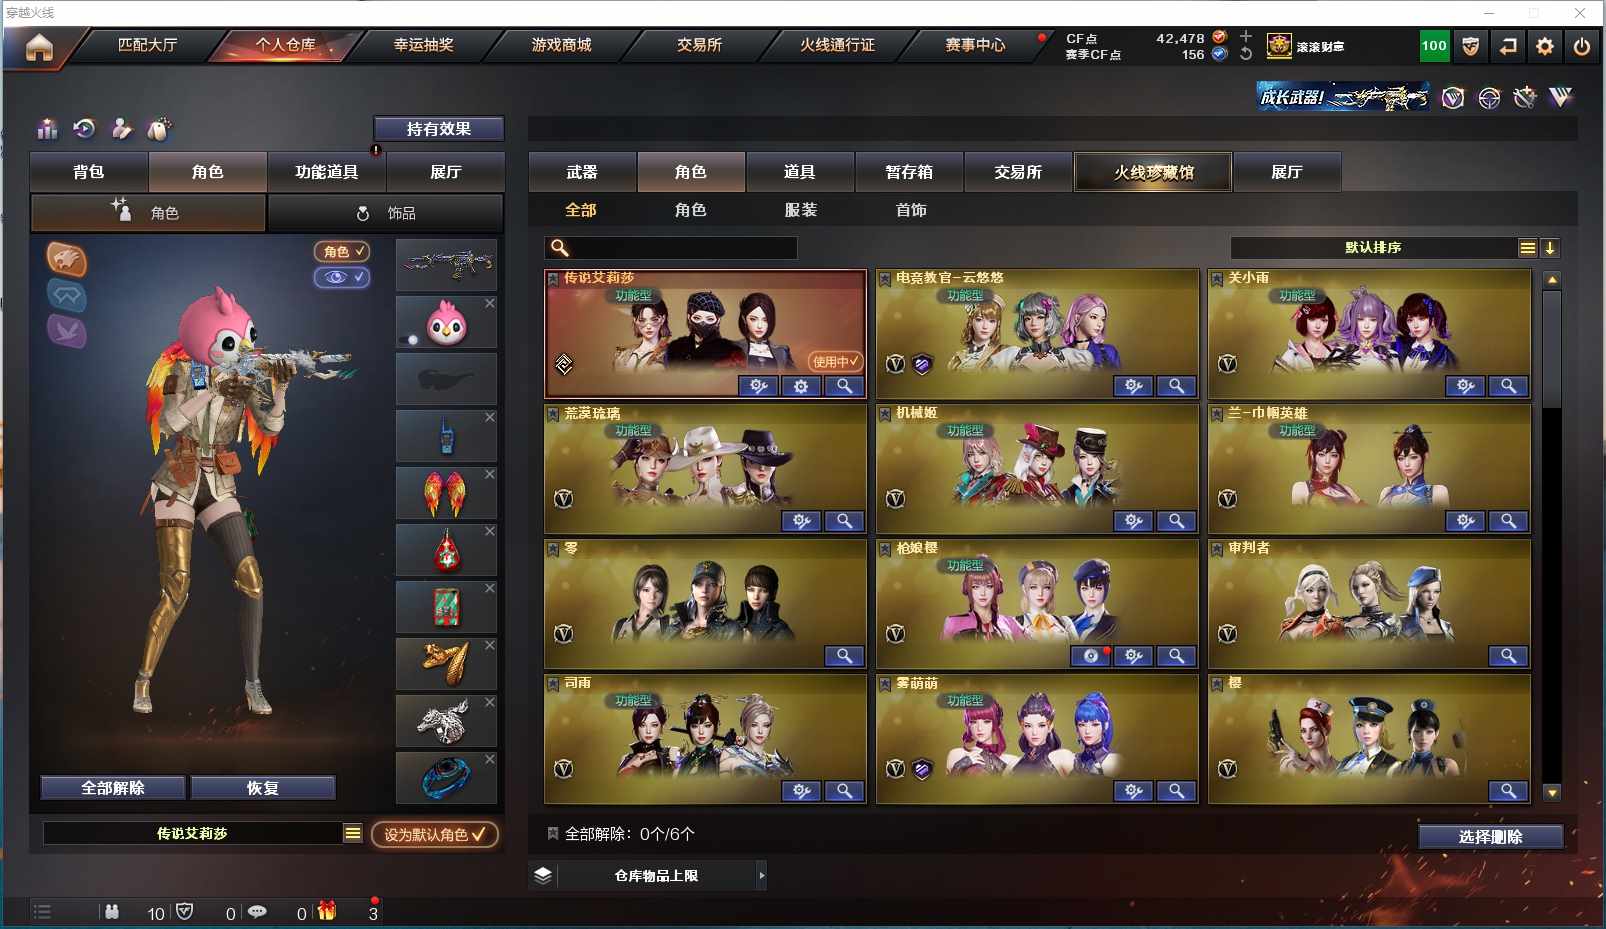Click the mouse icon above 背包 tab

pos(159,129)
